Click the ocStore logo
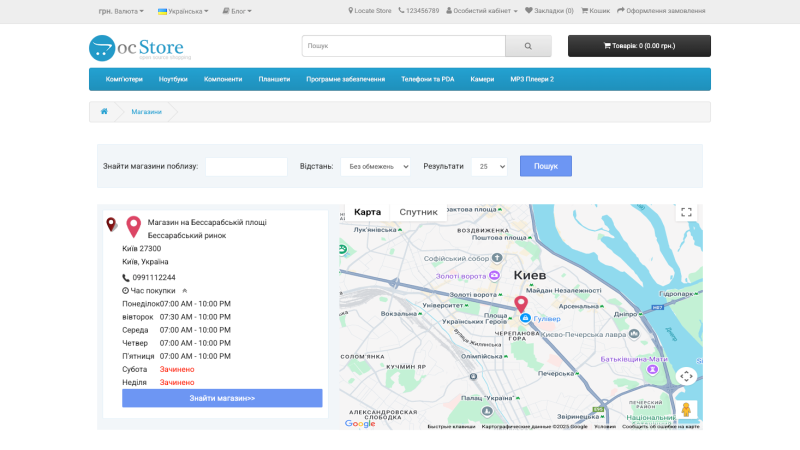The width and height of the screenshot is (800, 450). (x=139, y=48)
